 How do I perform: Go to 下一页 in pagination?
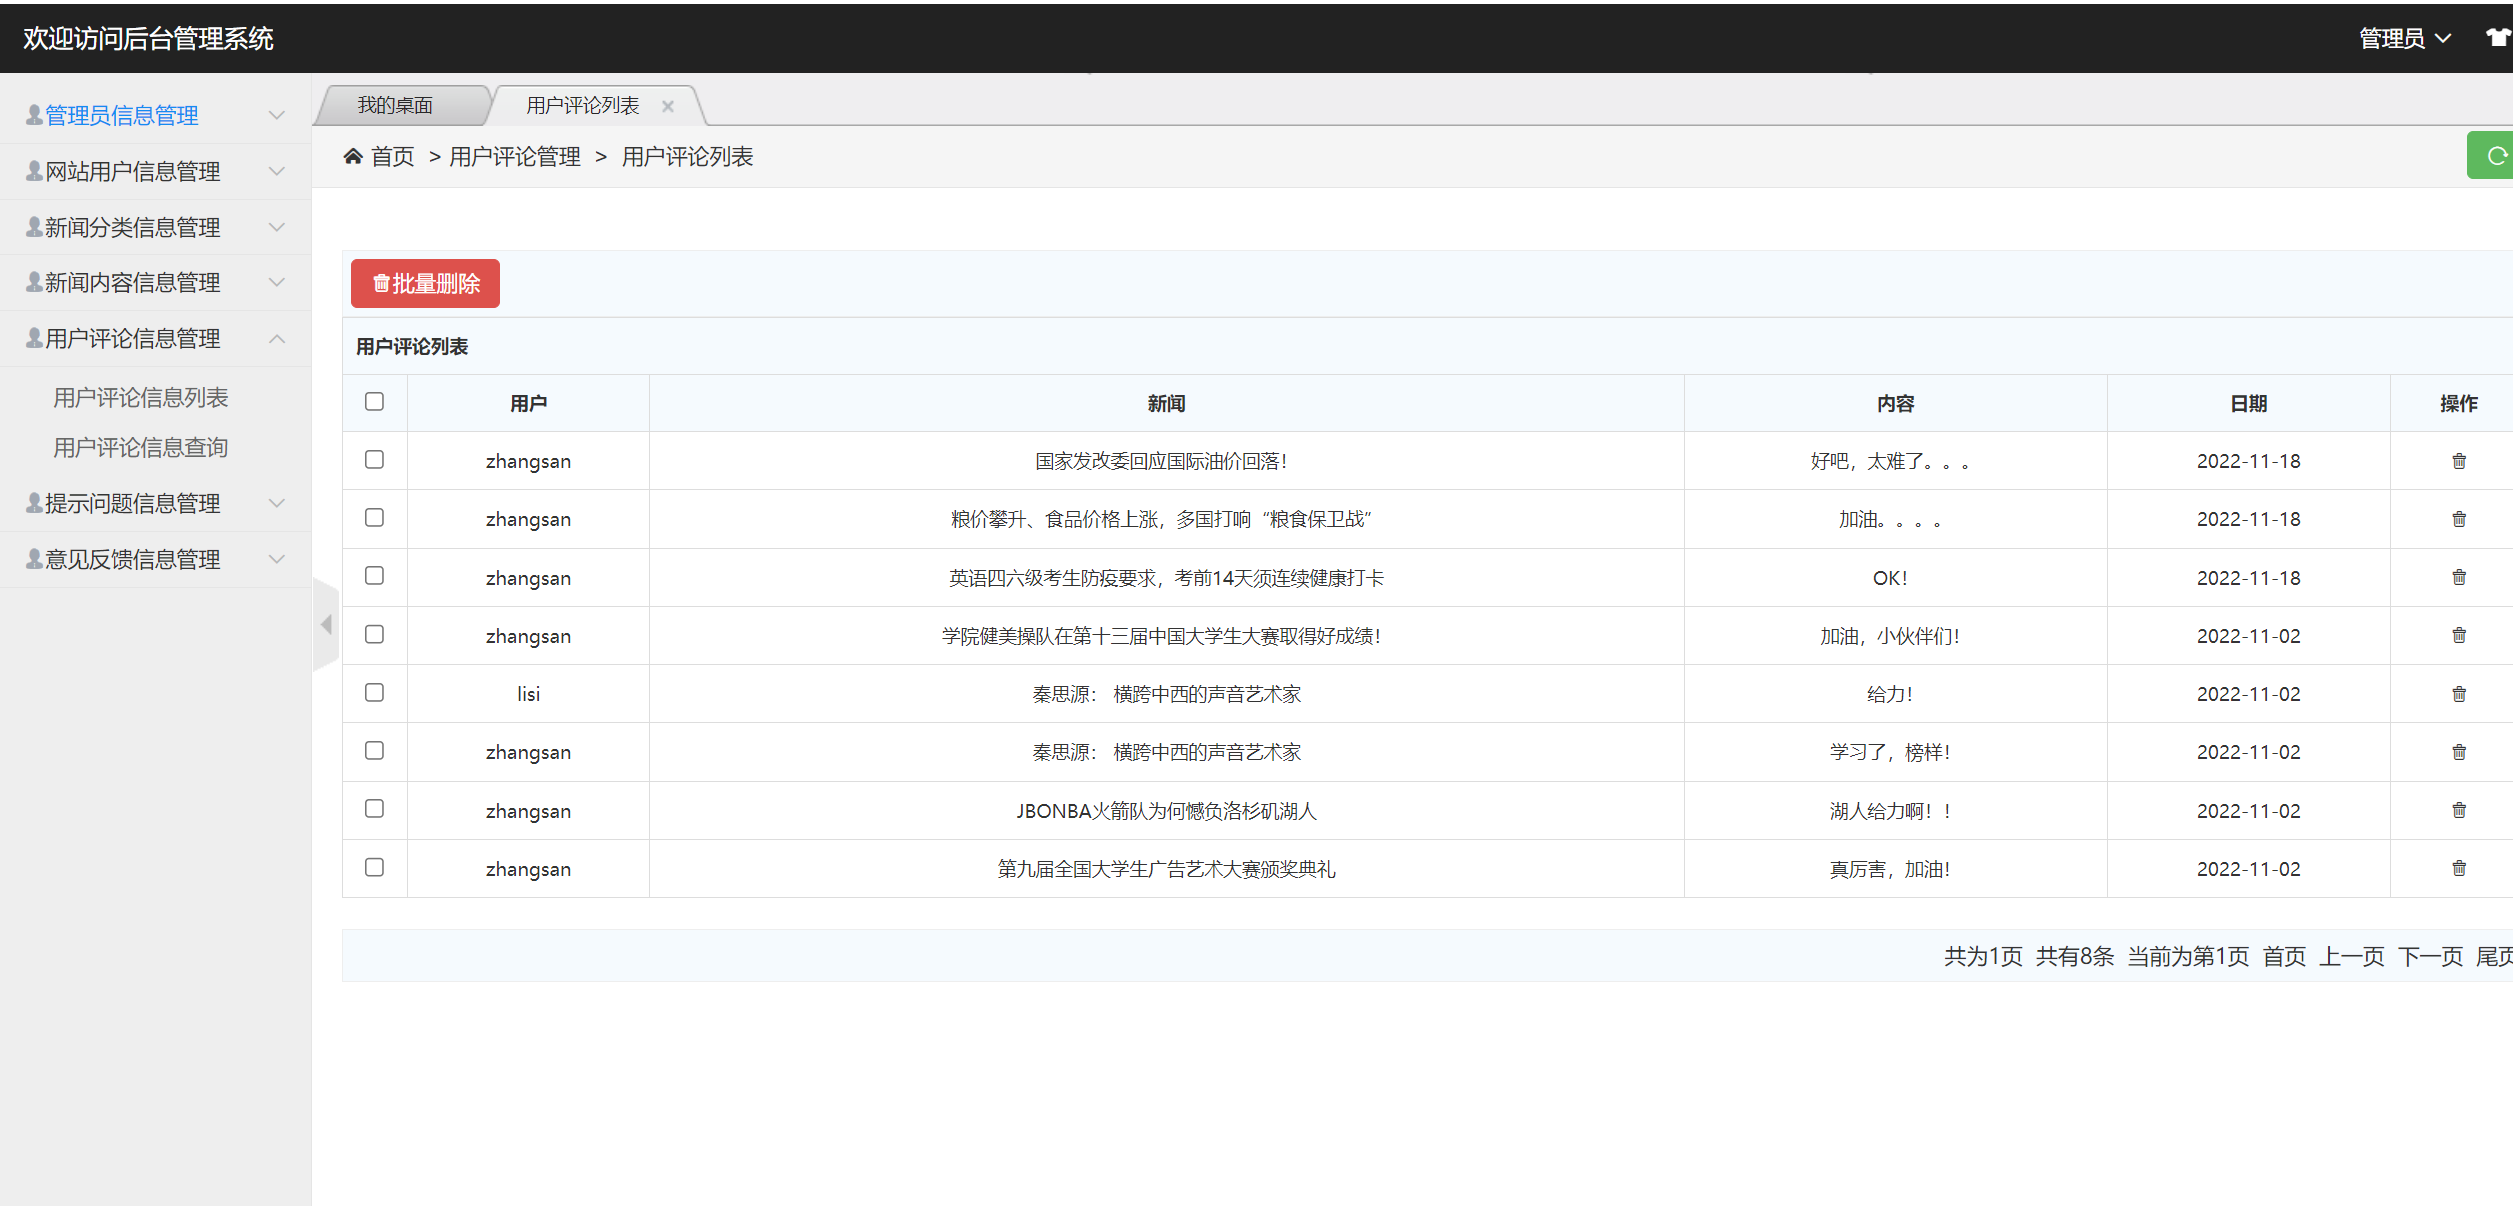[x=2429, y=956]
